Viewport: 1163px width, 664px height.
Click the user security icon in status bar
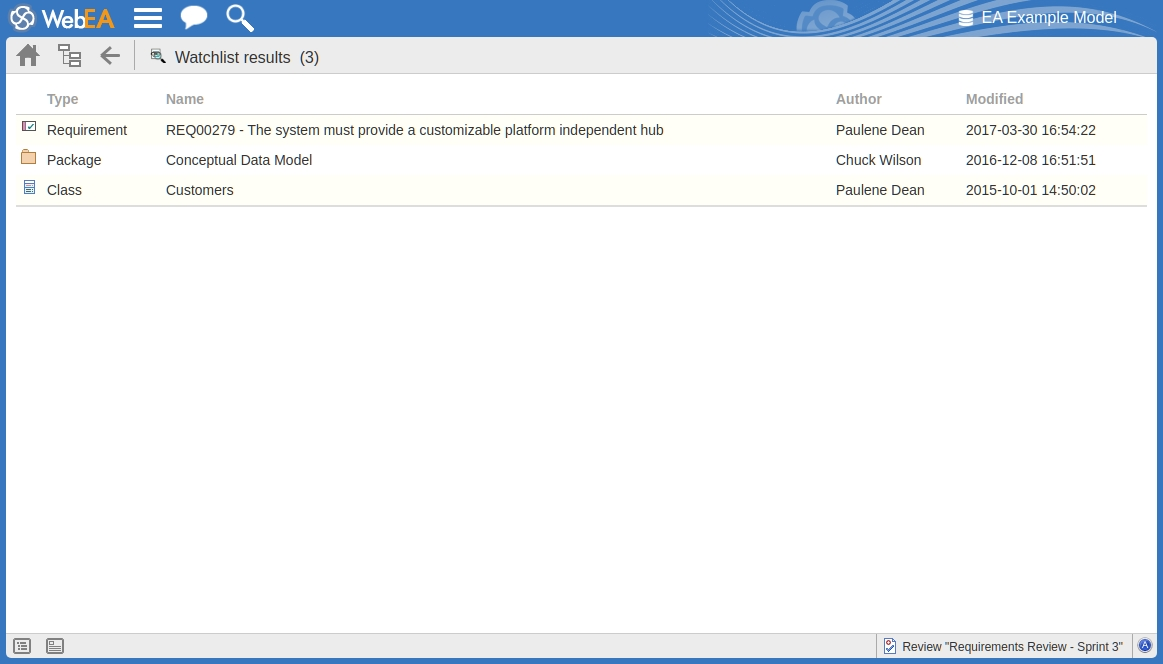(x=1145, y=646)
